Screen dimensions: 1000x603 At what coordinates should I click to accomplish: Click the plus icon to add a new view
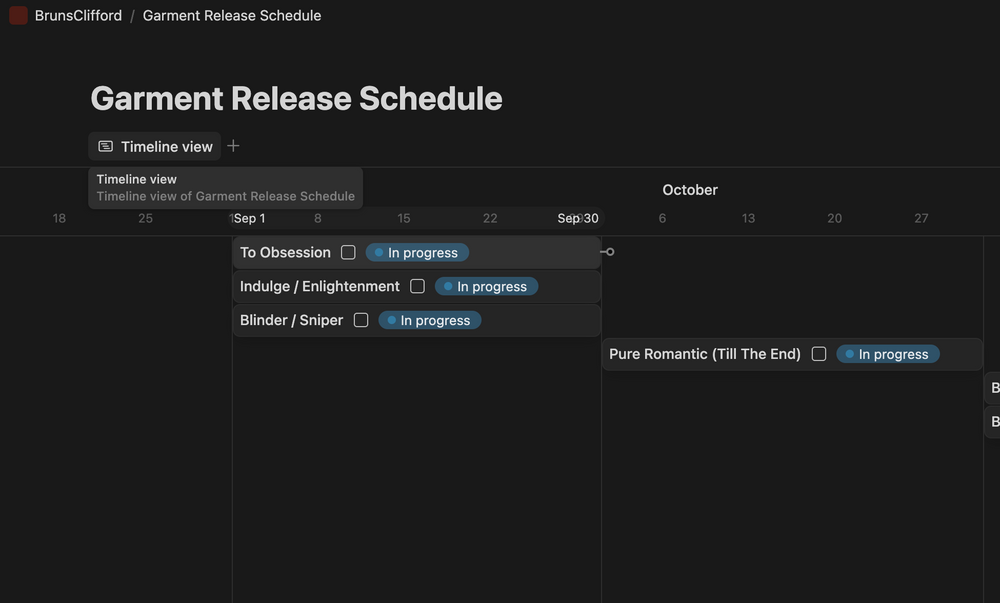pyautogui.click(x=233, y=145)
